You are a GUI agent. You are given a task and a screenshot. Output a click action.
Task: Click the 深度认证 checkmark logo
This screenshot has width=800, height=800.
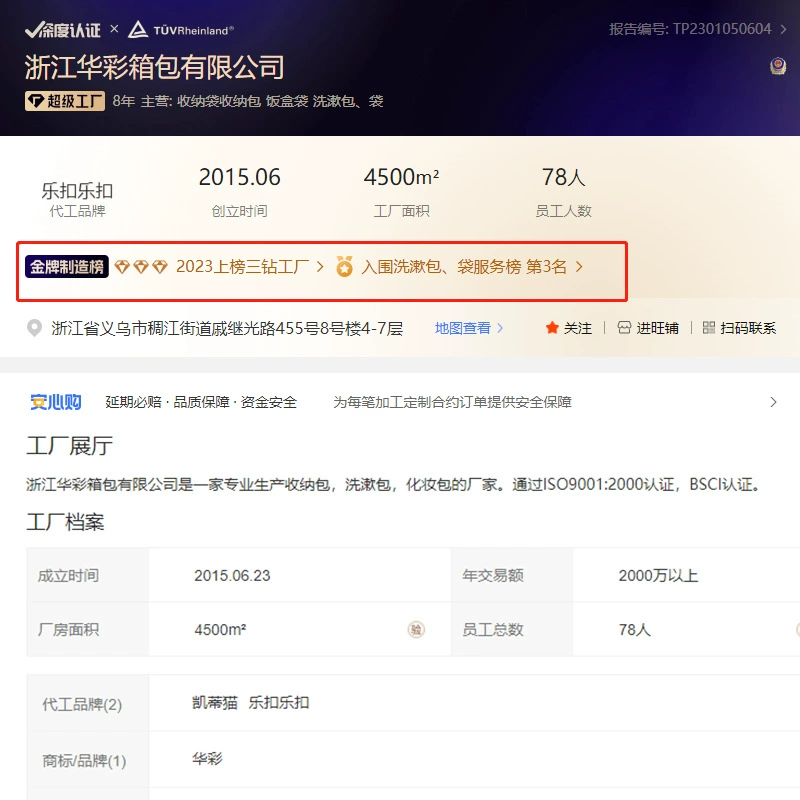(63, 30)
